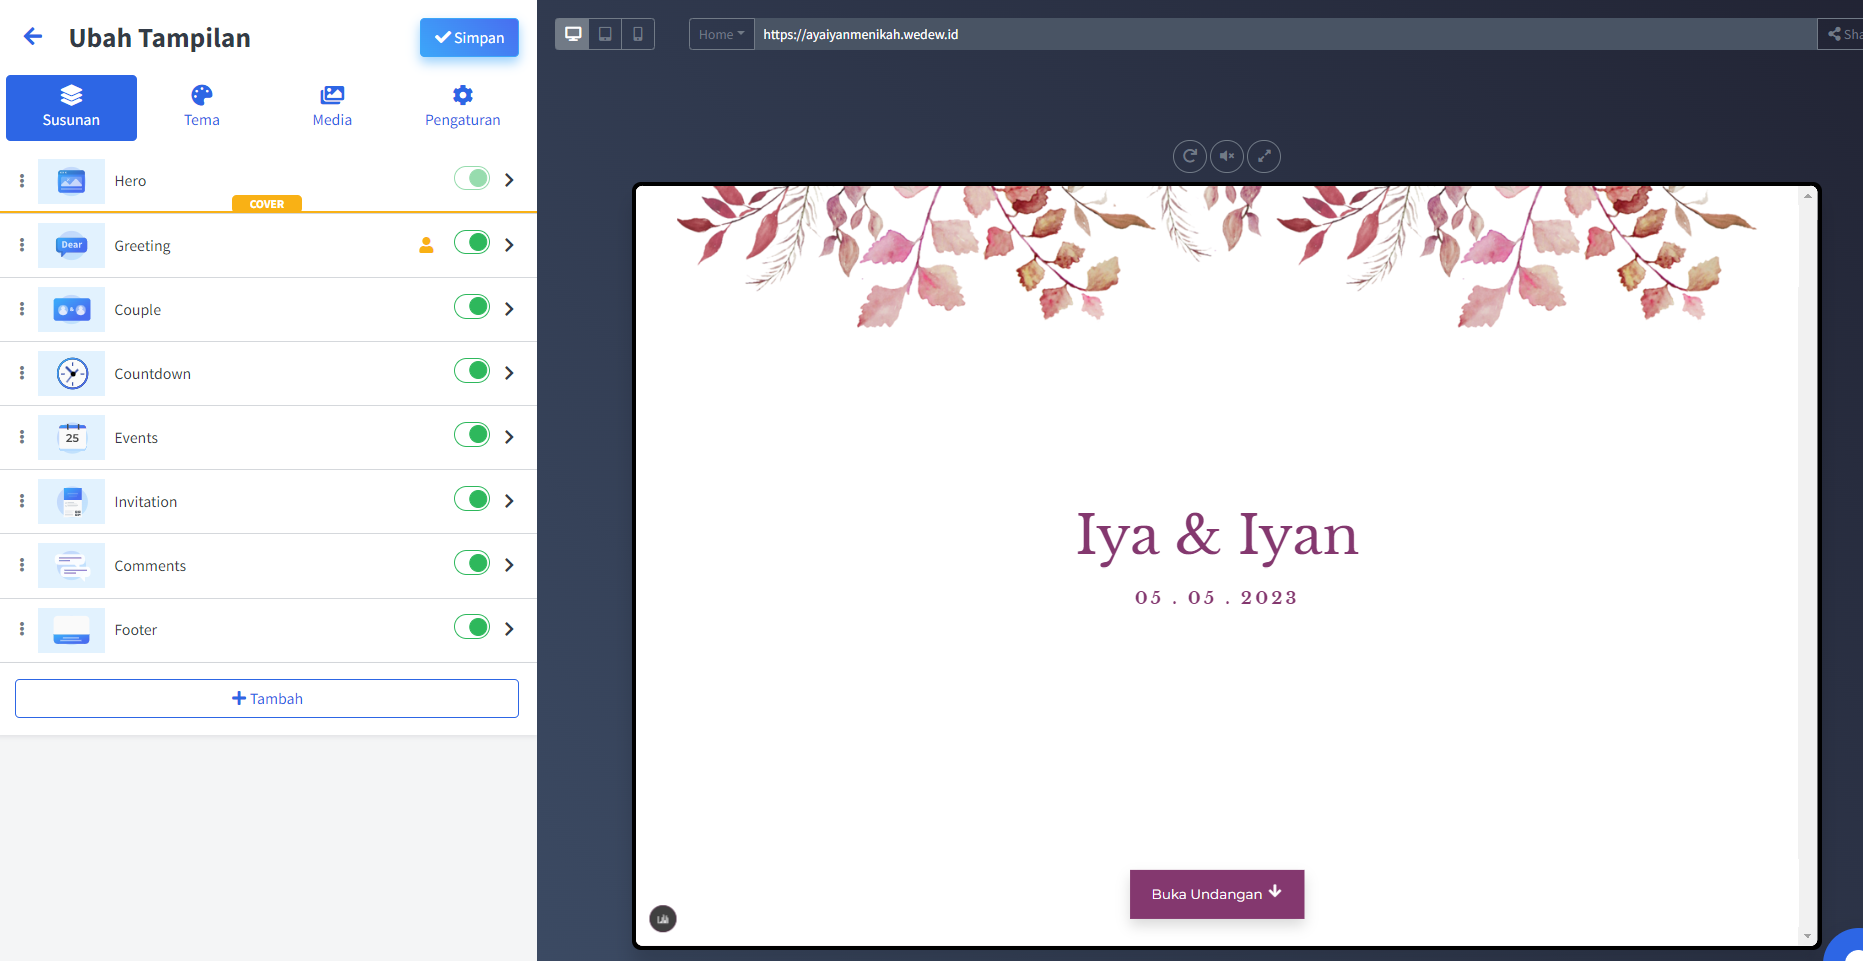The image size is (1863, 961).
Task: Turn off the Footer section
Action: (x=472, y=626)
